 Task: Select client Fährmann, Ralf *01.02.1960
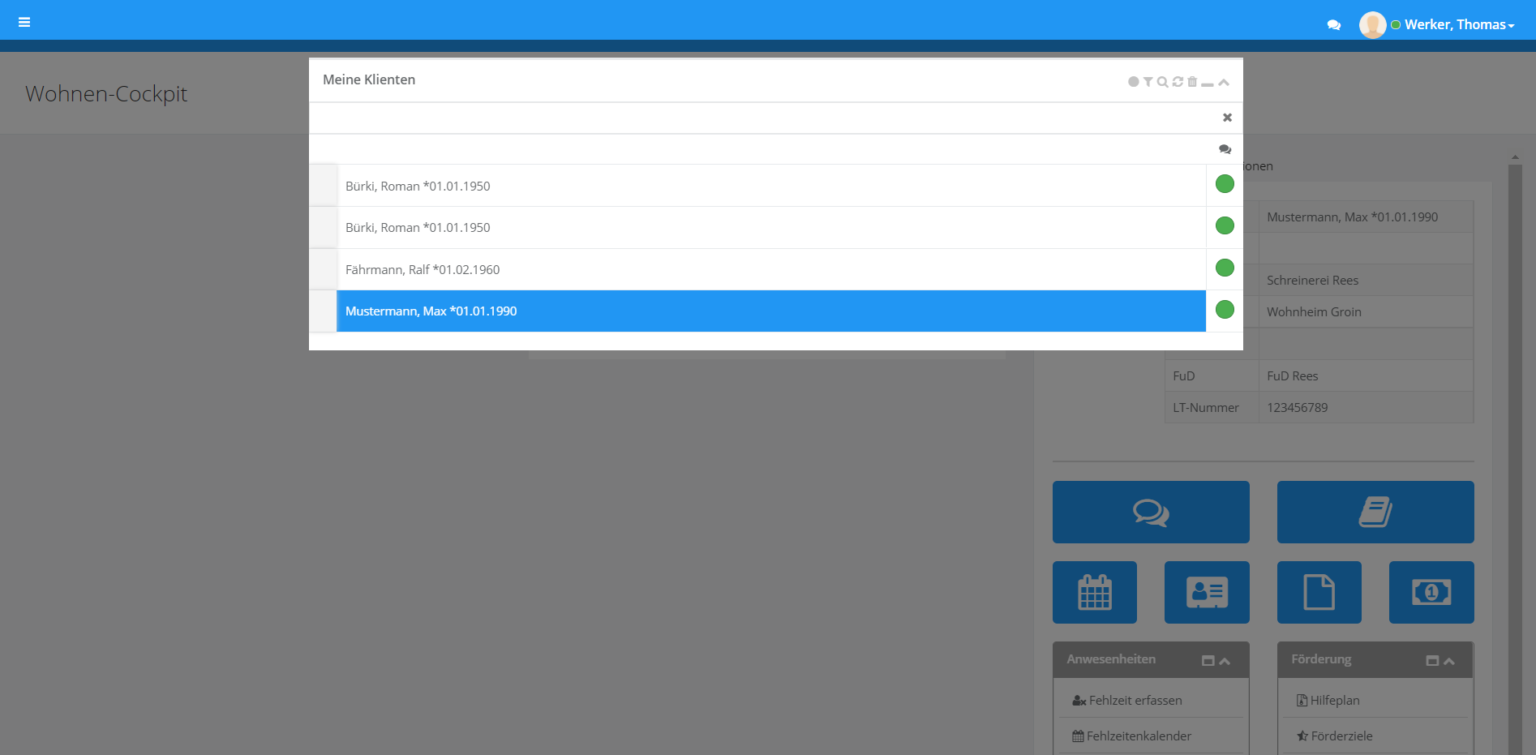(422, 270)
